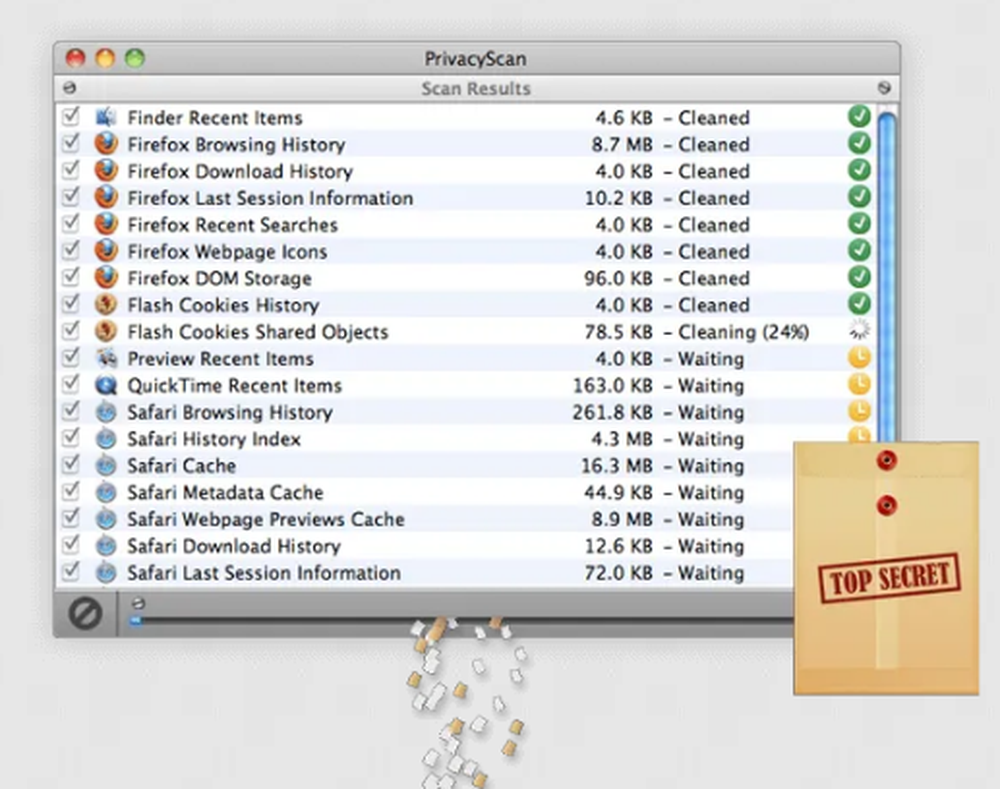
Task: Click the Finder icon for Finder Recent Items
Action: [106, 117]
